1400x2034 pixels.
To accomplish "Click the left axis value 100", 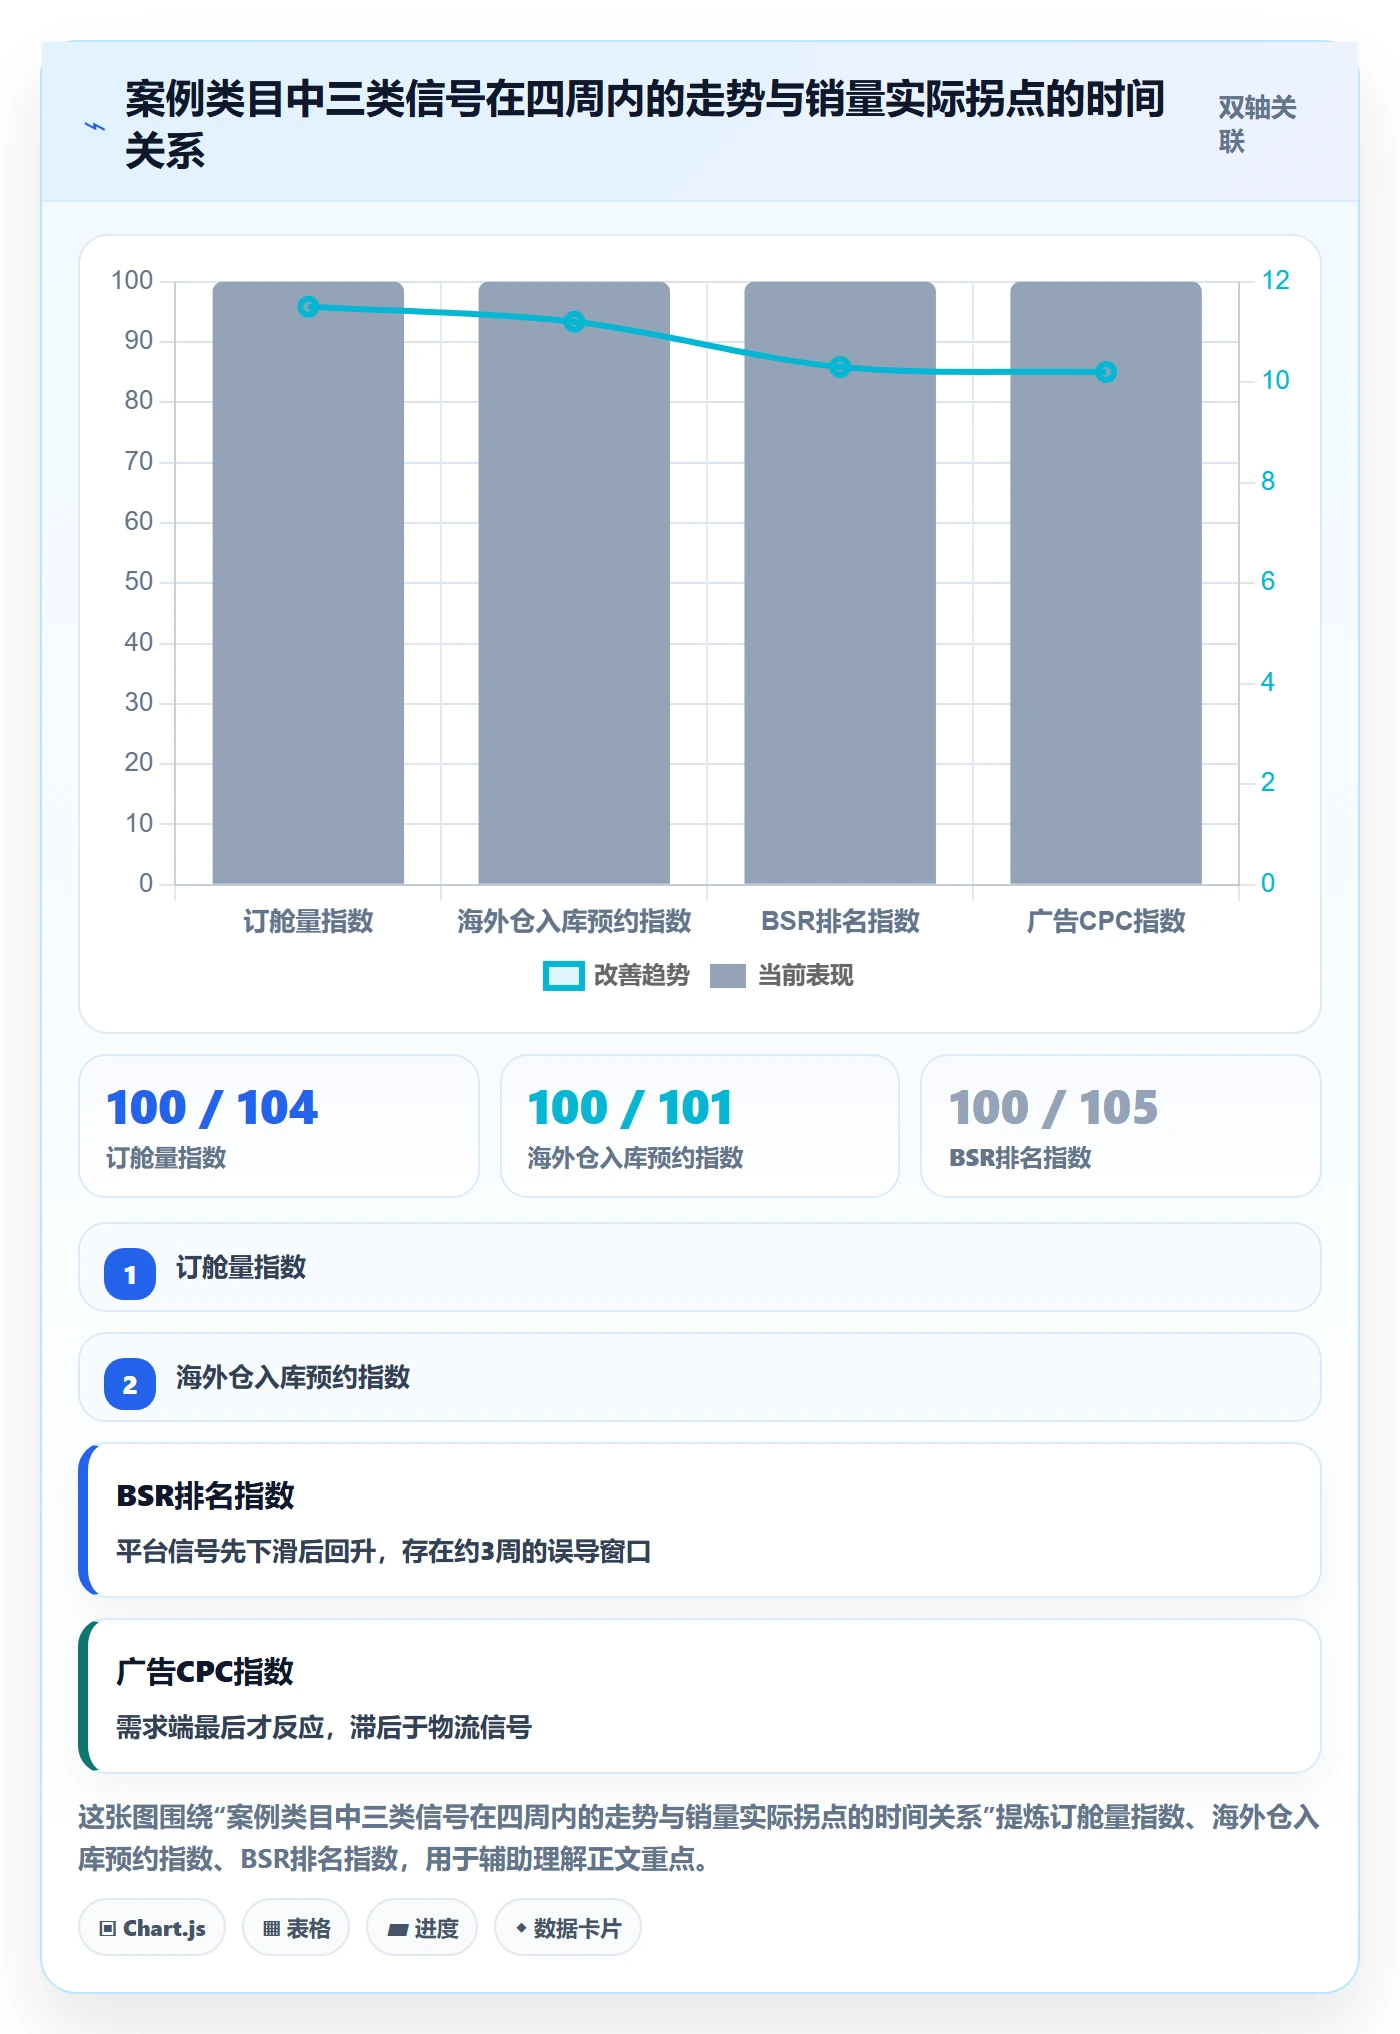I will pyautogui.click(x=132, y=281).
